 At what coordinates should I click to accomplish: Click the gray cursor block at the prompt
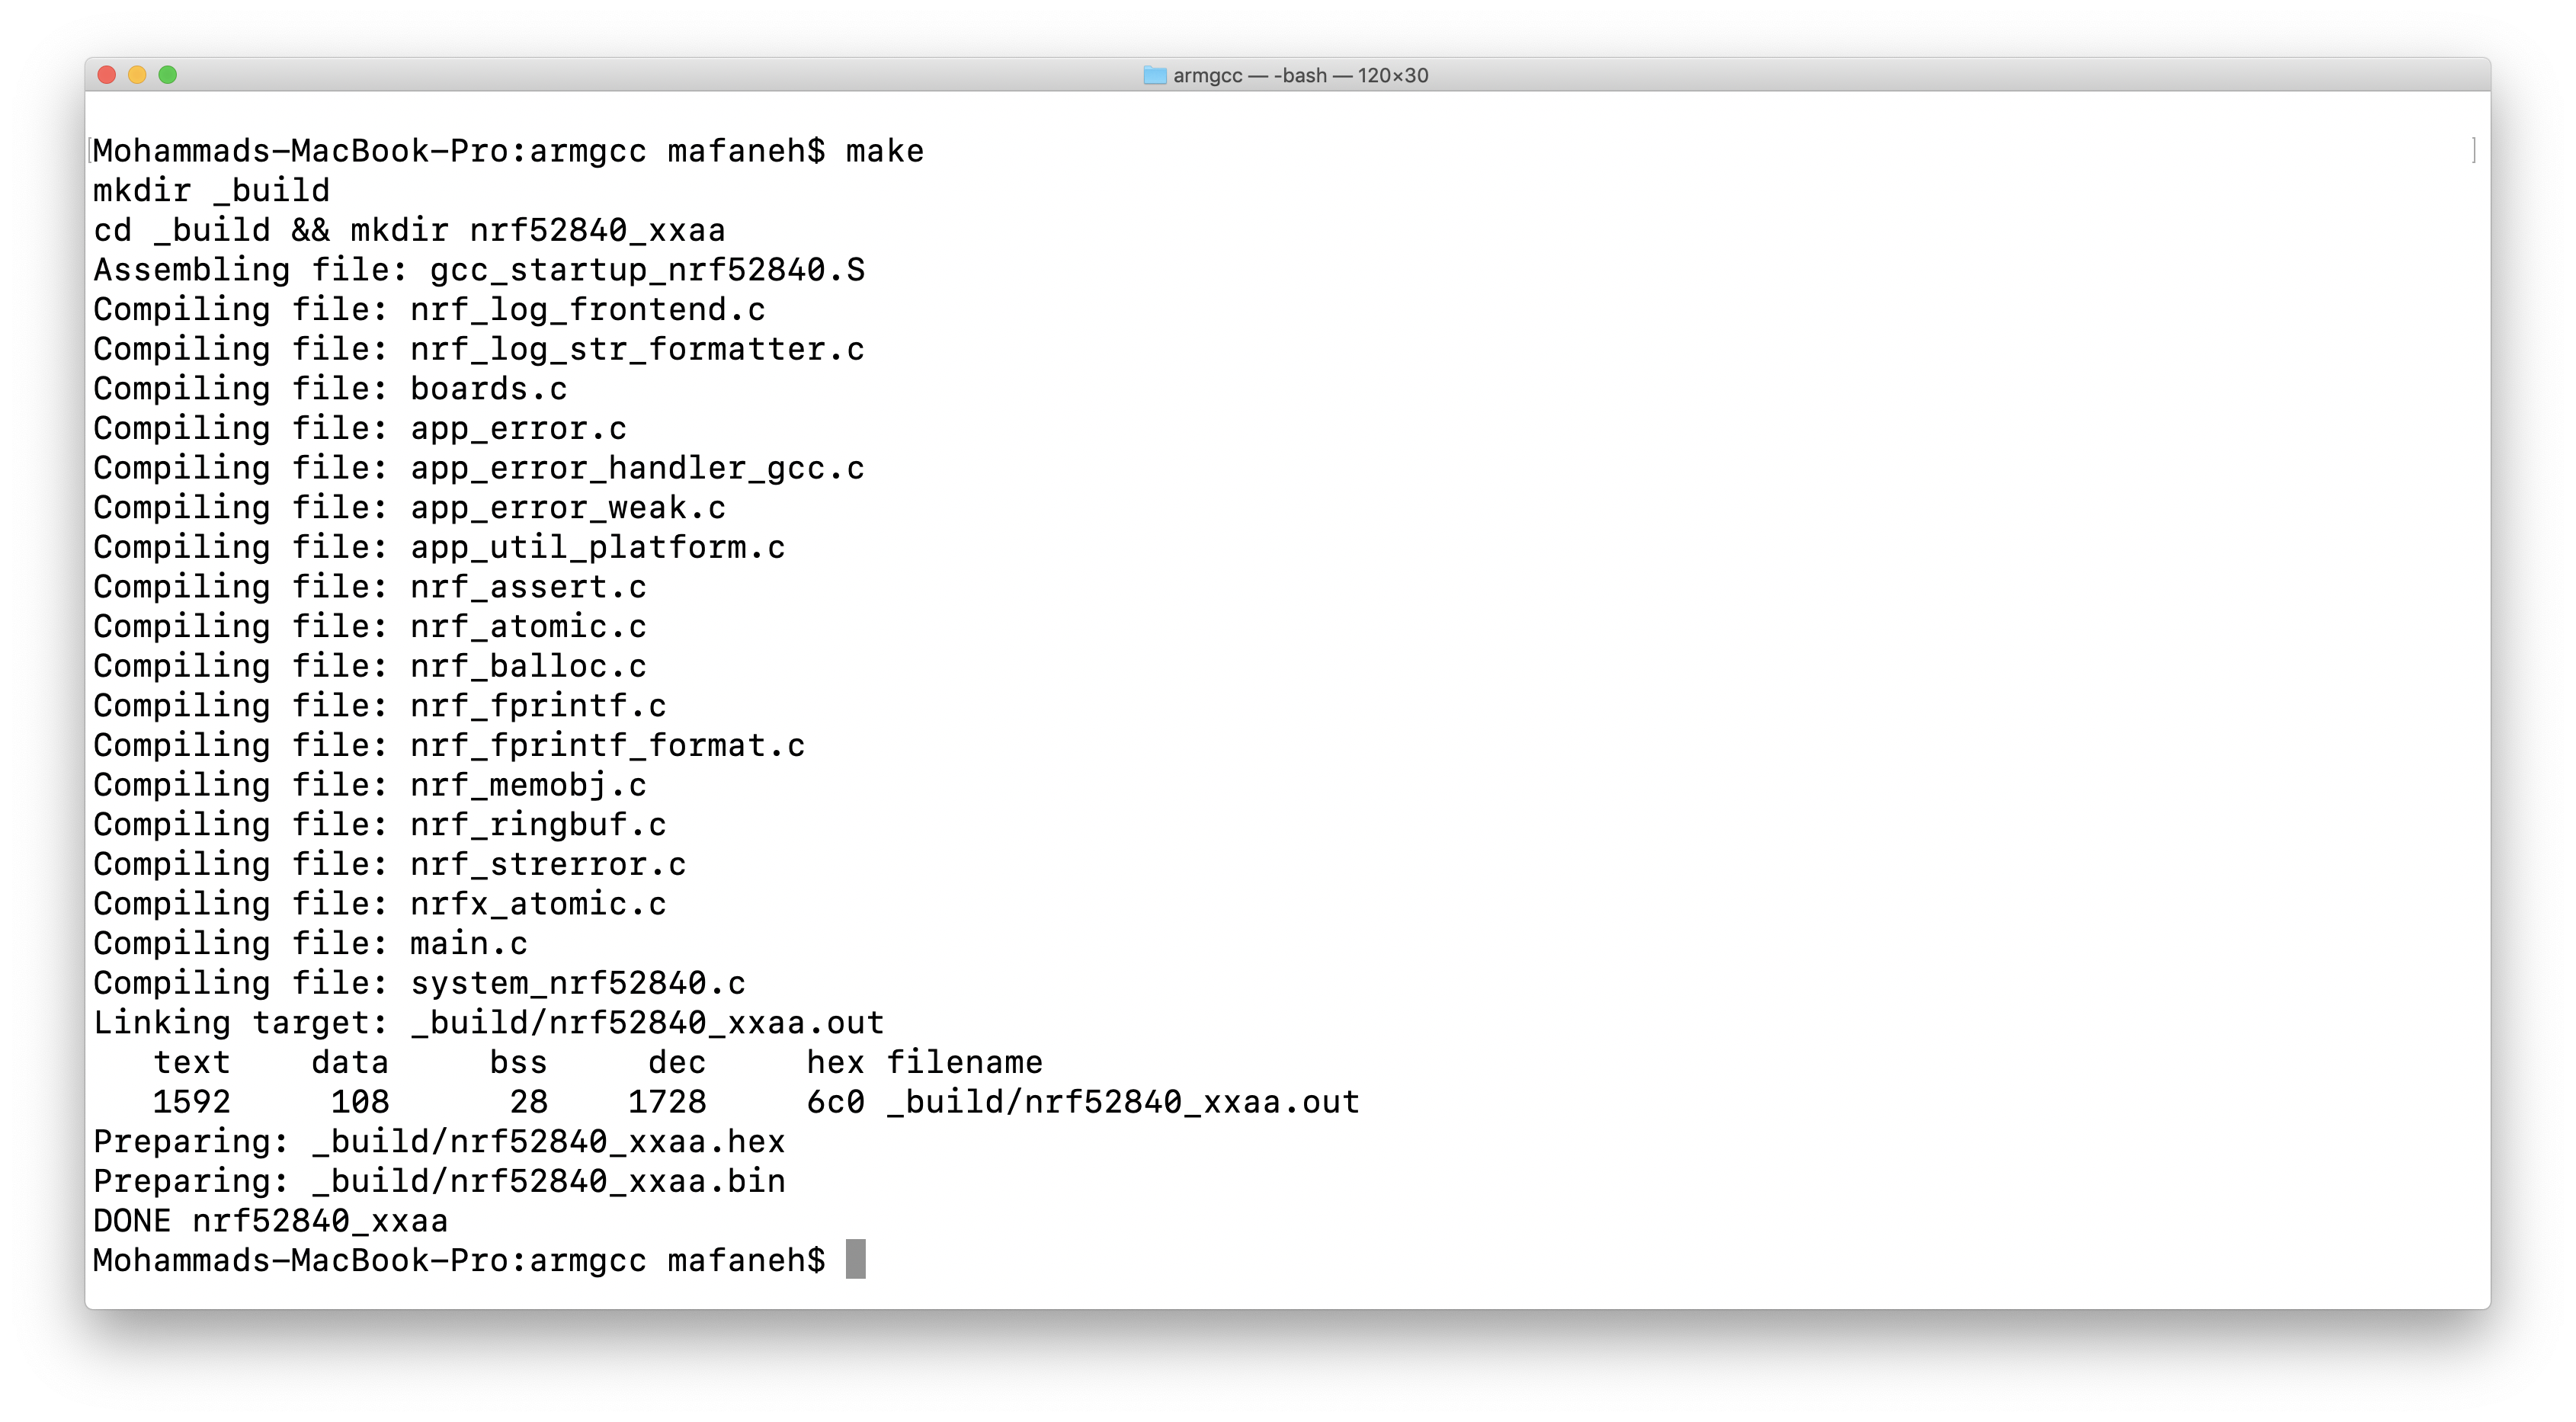coord(855,1259)
